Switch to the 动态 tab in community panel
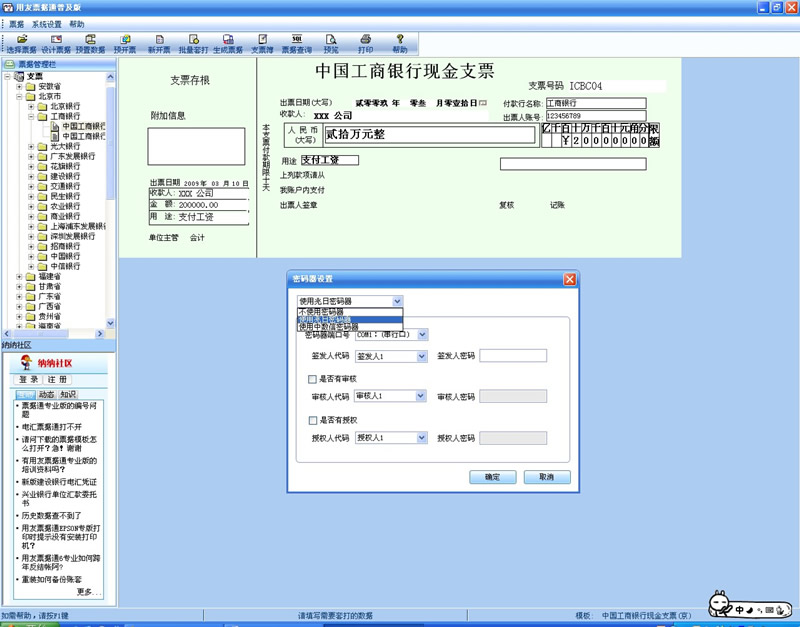800x627 pixels. pyautogui.click(x=46, y=394)
